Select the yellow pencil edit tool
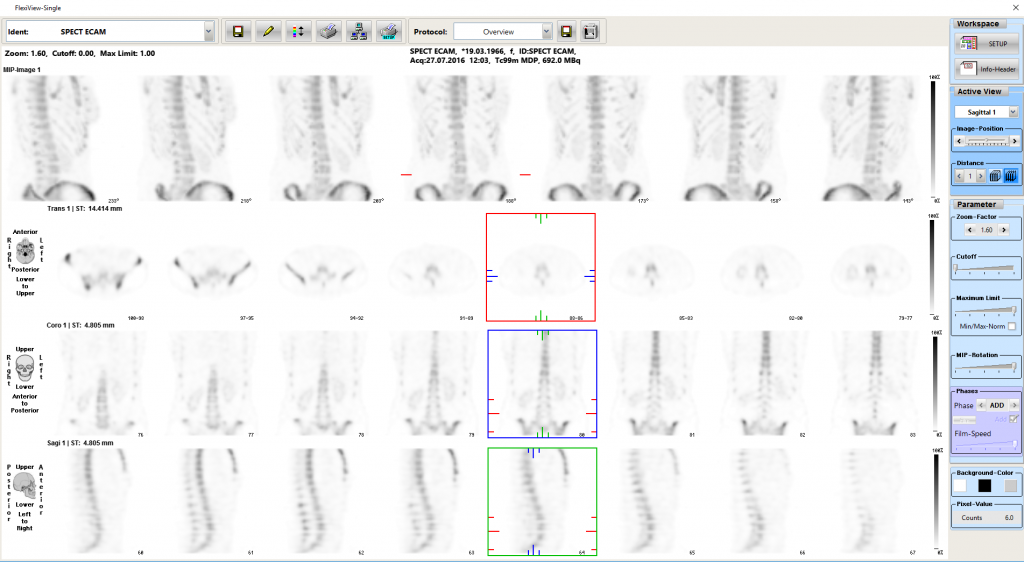This screenshot has width=1024, height=562. pos(268,32)
